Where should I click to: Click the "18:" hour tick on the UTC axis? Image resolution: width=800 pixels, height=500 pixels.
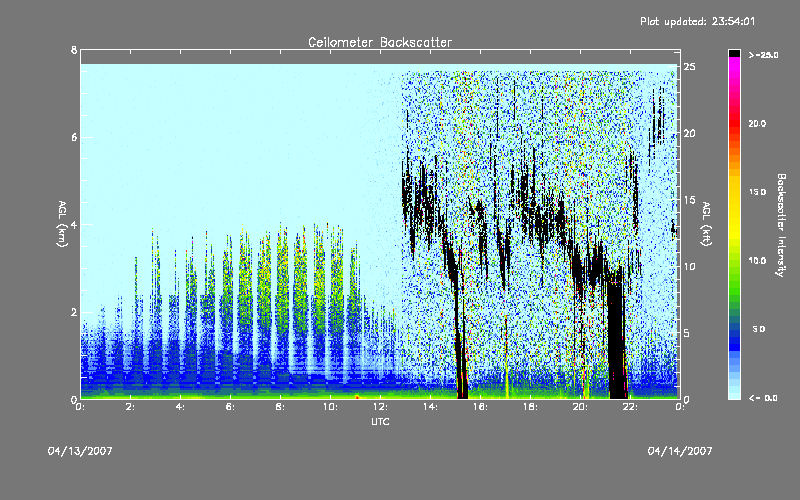coord(531,407)
